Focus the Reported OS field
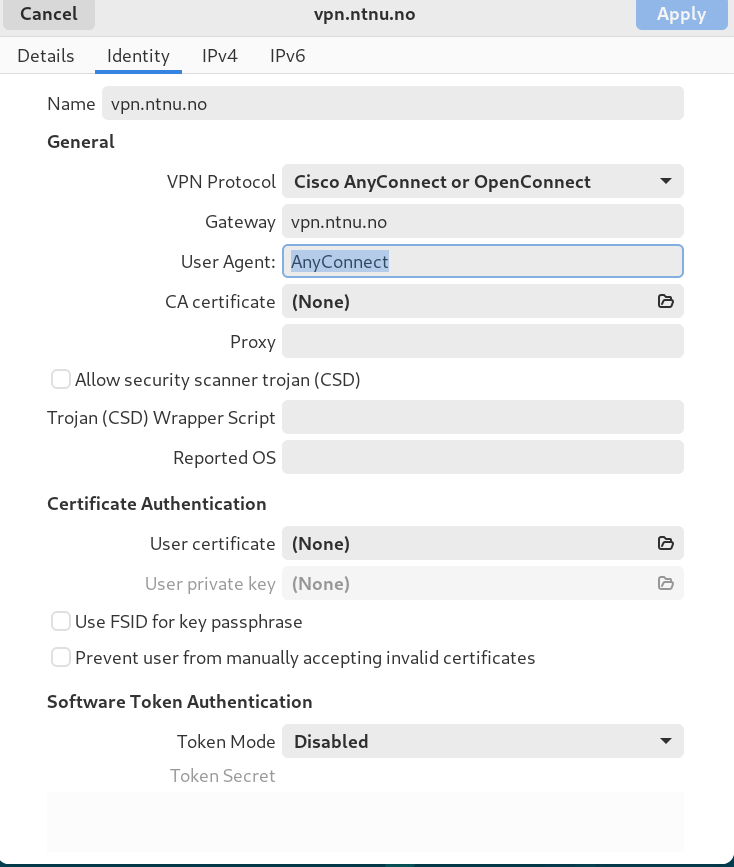The width and height of the screenshot is (734, 867). point(483,457)
